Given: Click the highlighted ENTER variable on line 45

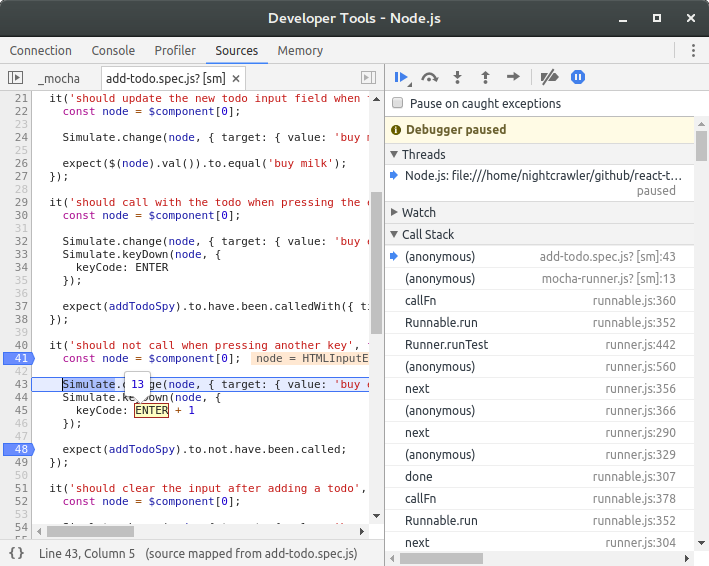Looking at the screenshot, I should (x=151, y=410).
